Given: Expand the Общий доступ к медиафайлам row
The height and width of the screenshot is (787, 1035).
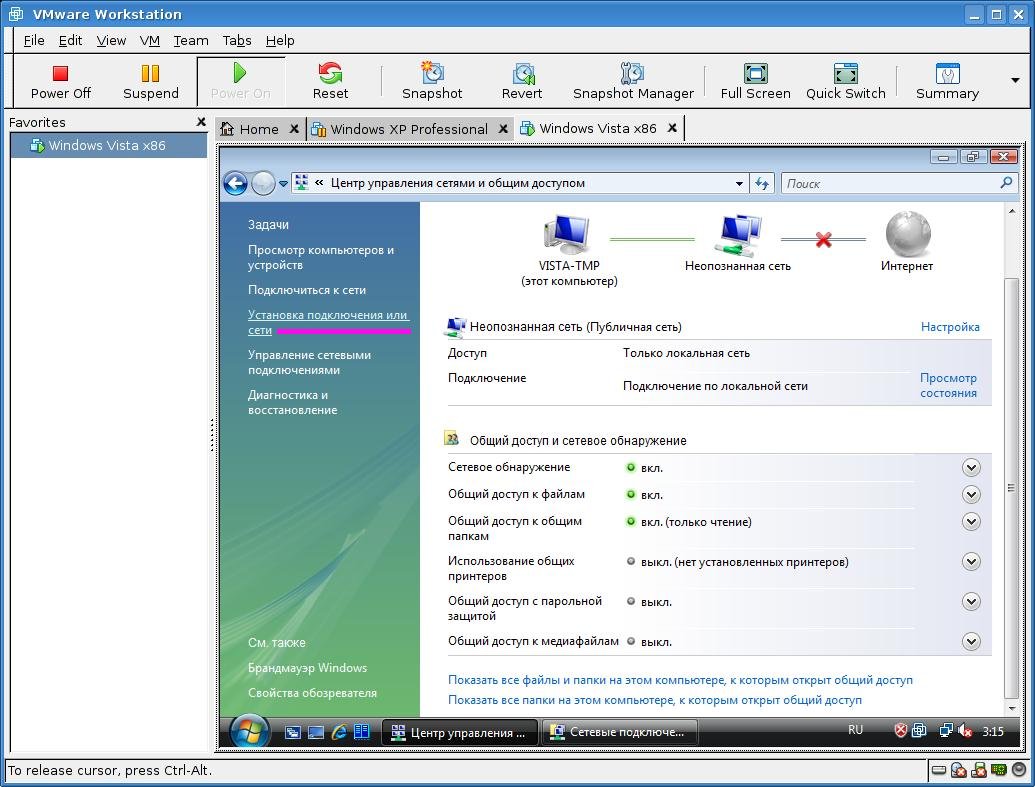Looking at the screenshot, I should (x=971, y=641).
